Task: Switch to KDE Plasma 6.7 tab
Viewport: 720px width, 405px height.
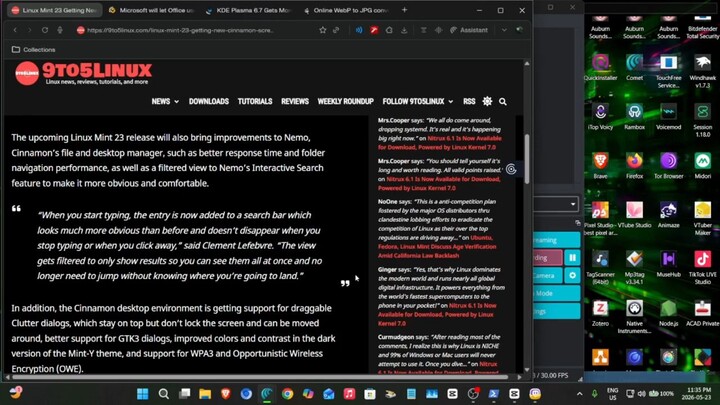Action: pyautogui.click(x=248, y=10)
